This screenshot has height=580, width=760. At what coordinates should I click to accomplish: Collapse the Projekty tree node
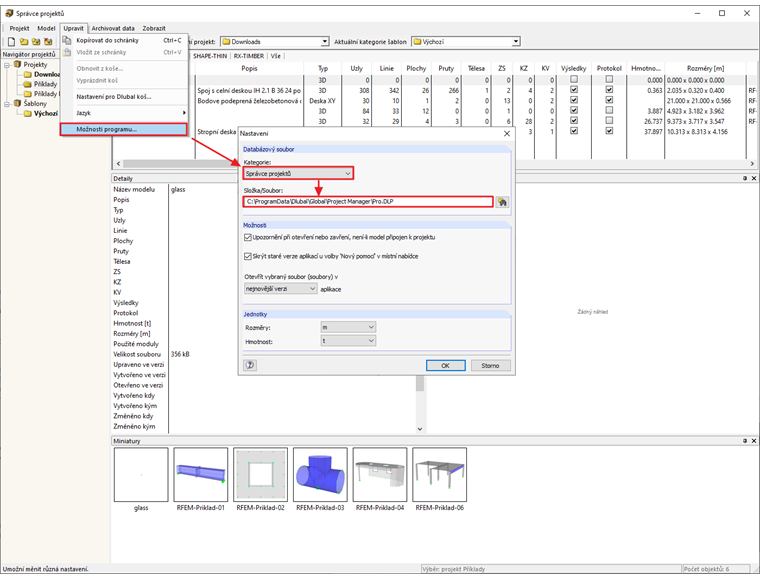pos(7,65)
